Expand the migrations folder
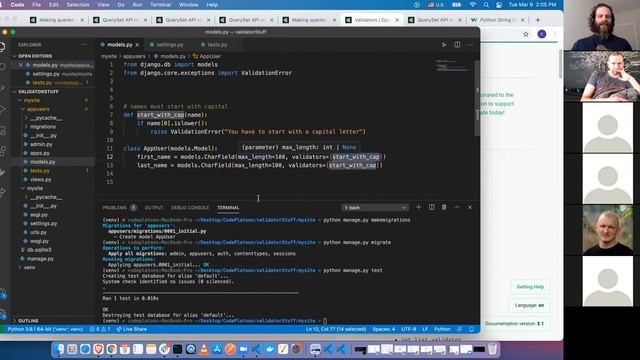640x360 pixels. [x=42, y=127]
